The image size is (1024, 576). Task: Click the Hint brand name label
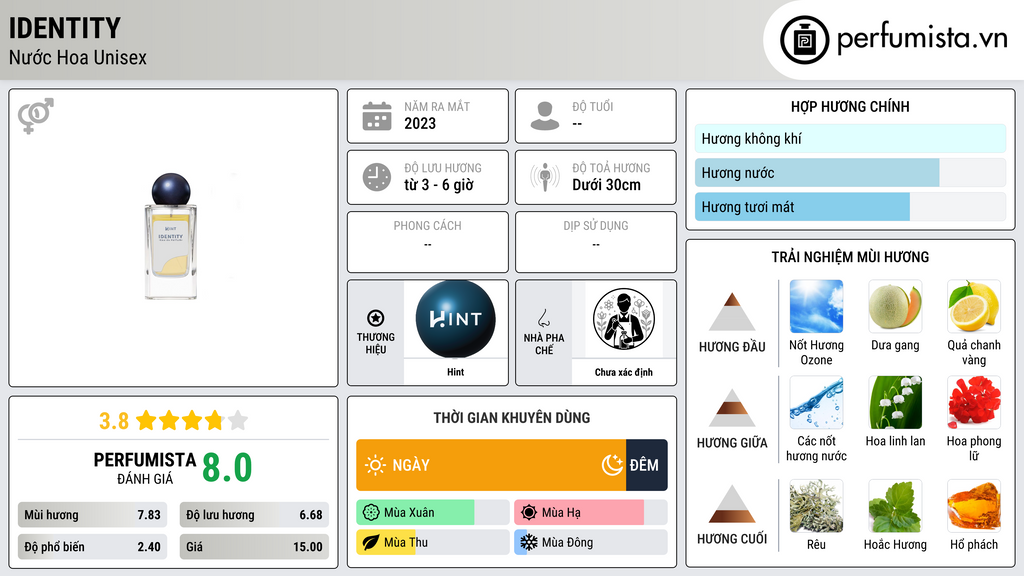pos(456,372)
